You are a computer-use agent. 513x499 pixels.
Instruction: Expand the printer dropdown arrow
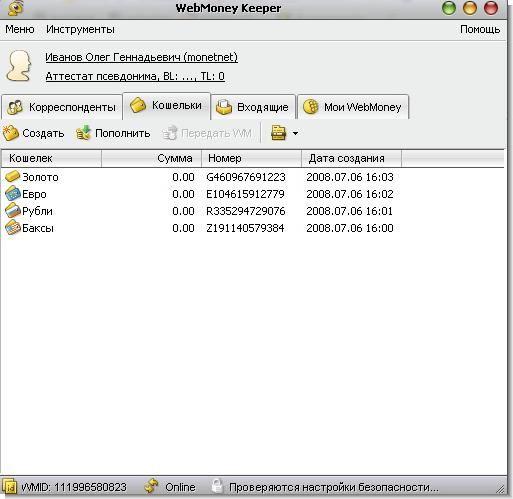pyautogui.click(x=295, y=133)
